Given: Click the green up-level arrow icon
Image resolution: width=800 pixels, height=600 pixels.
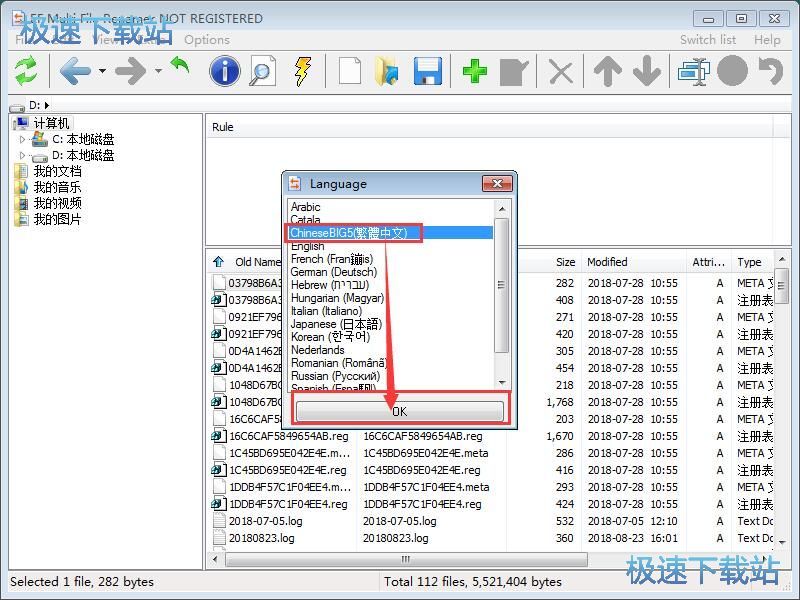Looking at the screenshot, I should click(180, 65).
